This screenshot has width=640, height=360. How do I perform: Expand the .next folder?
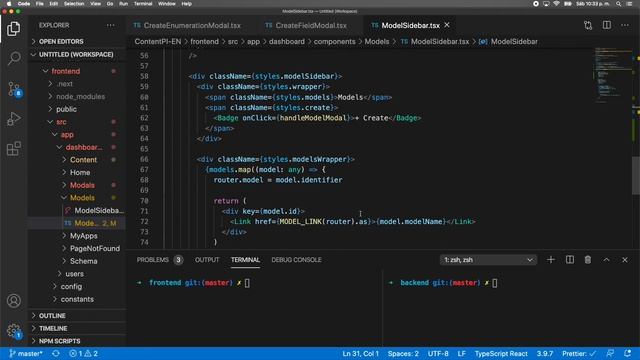pyautogui.click(x=65, y=84)
